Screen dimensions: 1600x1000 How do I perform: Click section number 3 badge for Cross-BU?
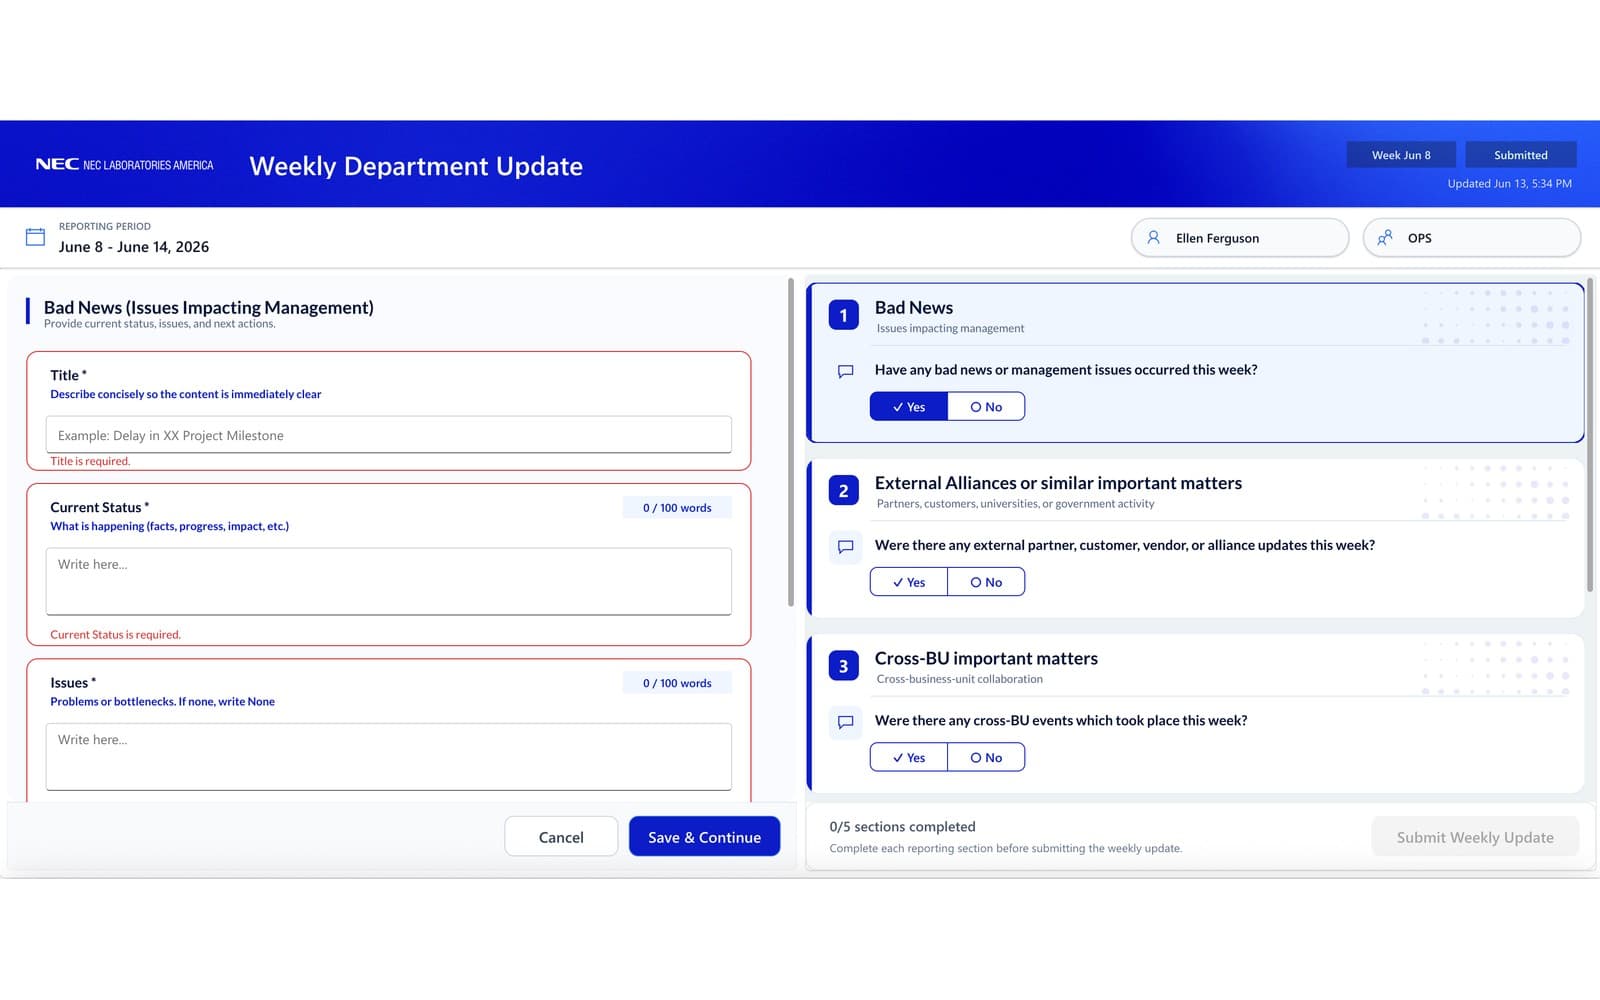[843, 666]
